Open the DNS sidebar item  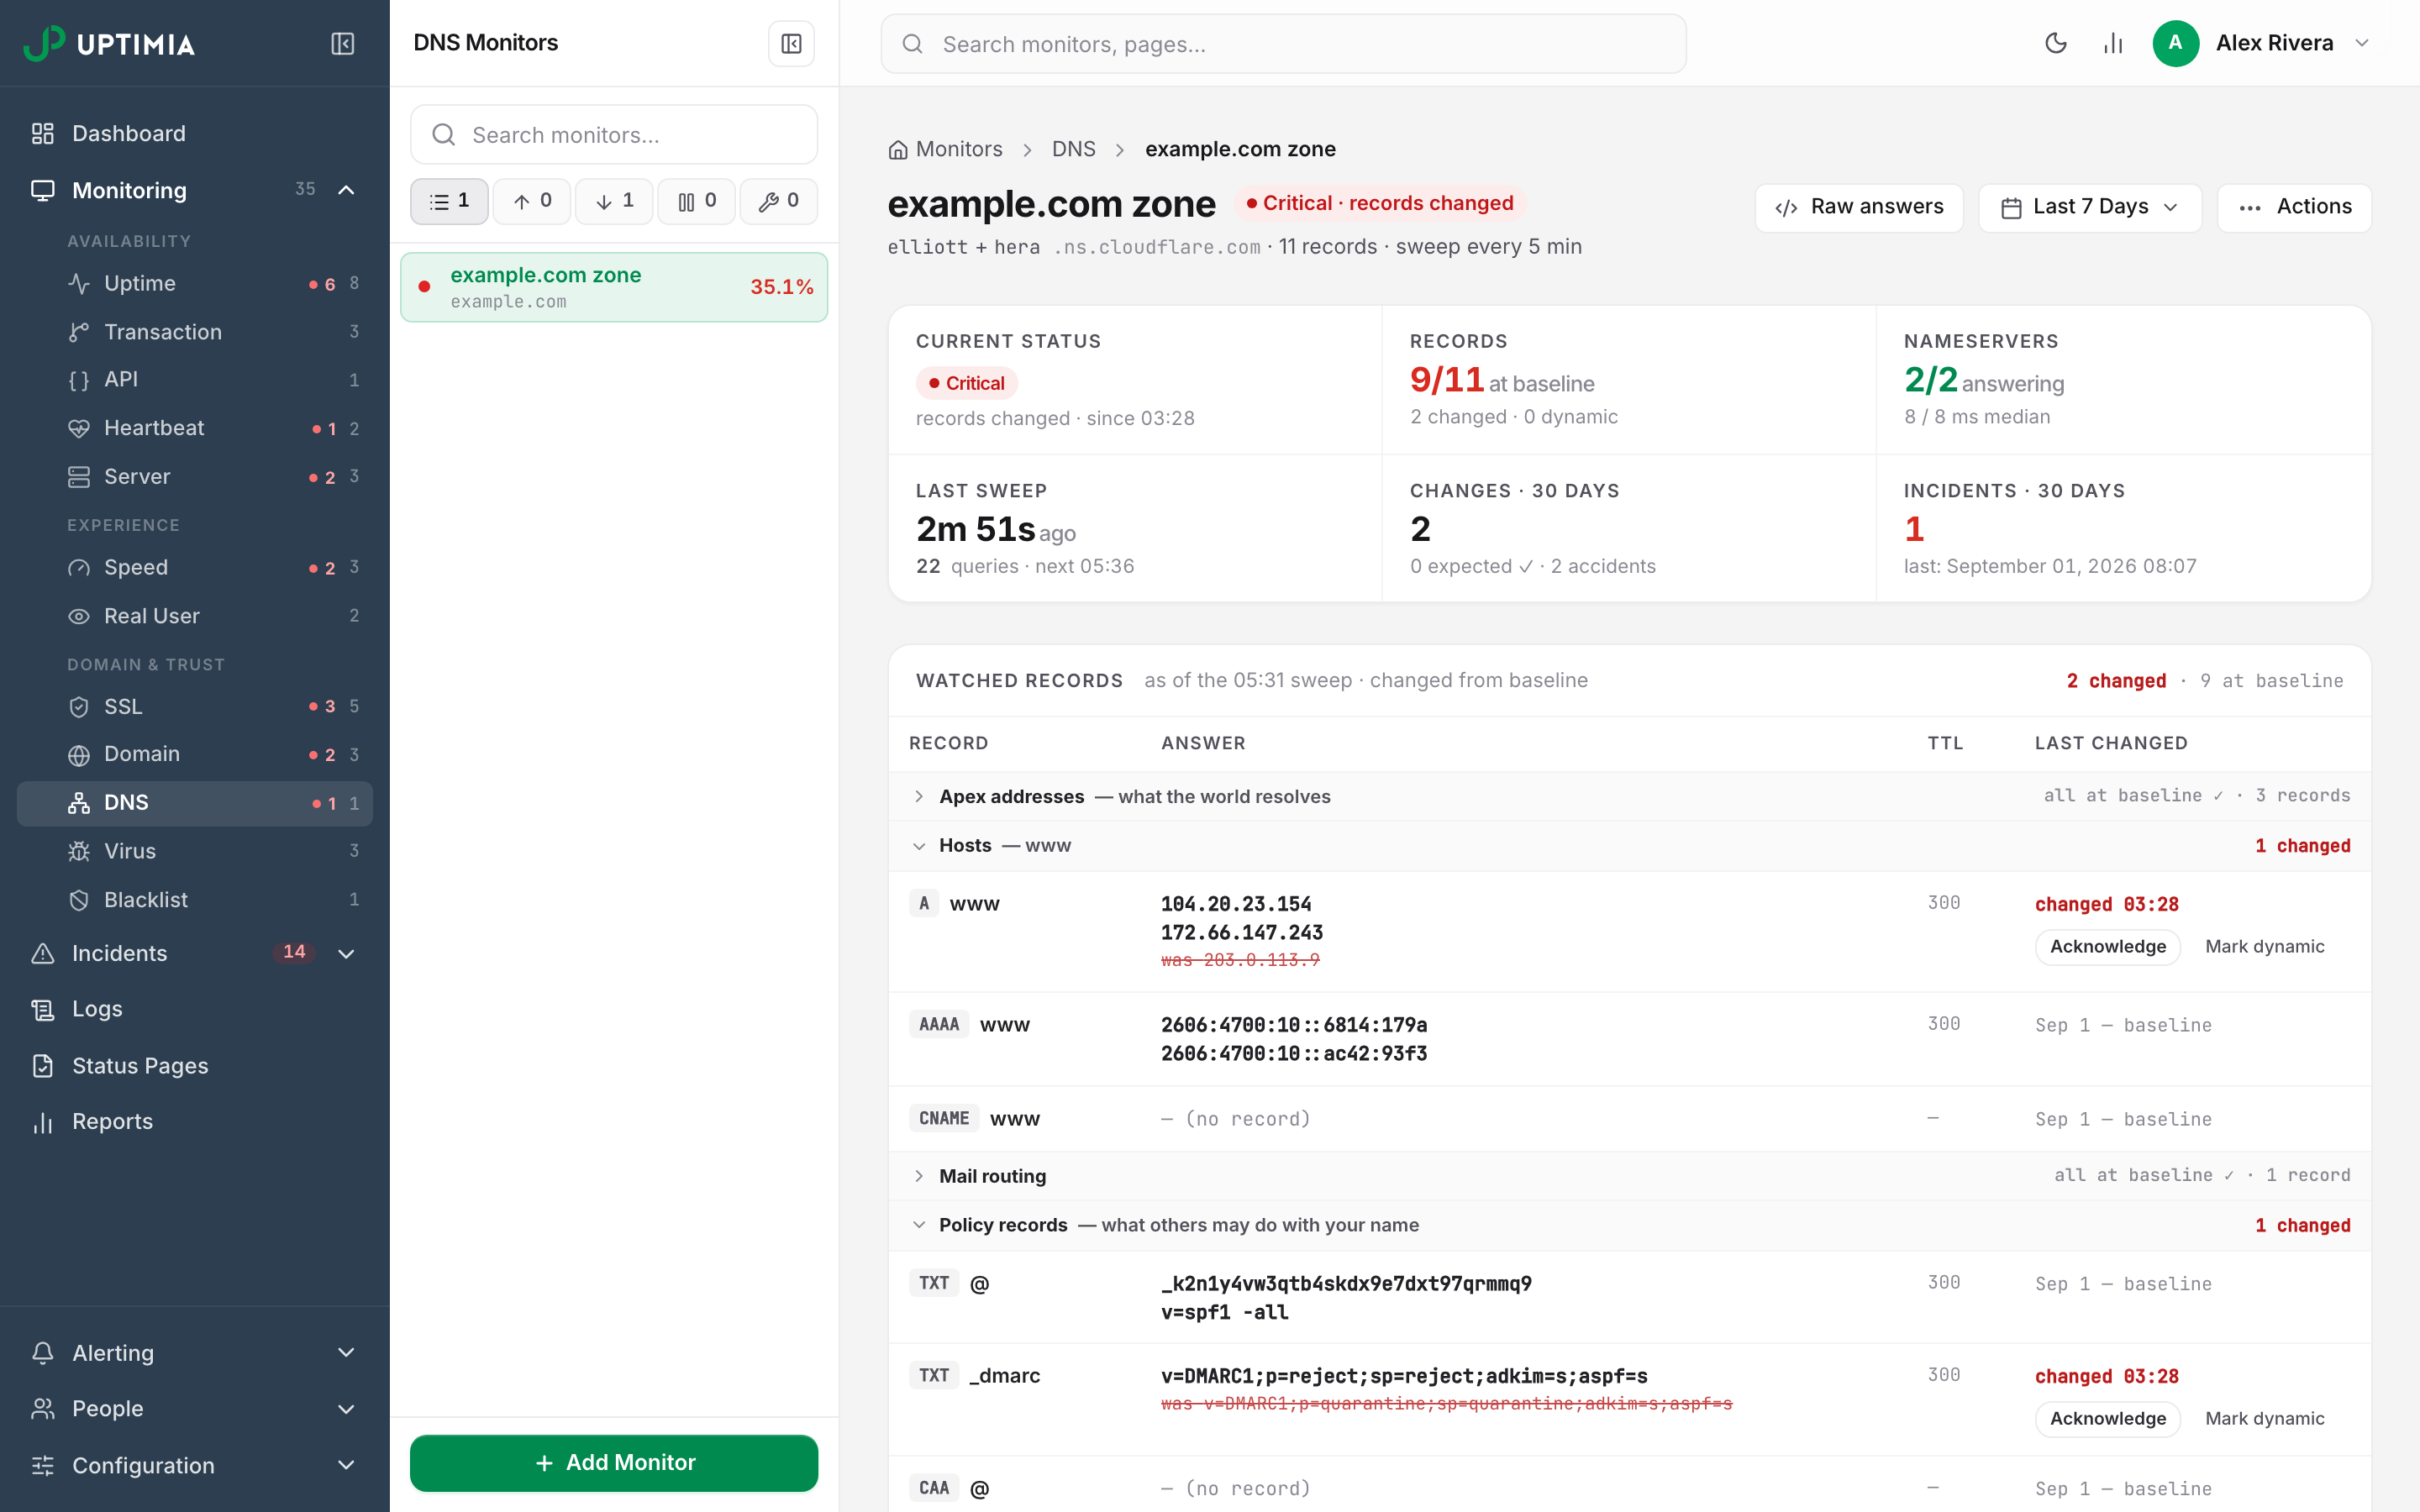point(195,803)
